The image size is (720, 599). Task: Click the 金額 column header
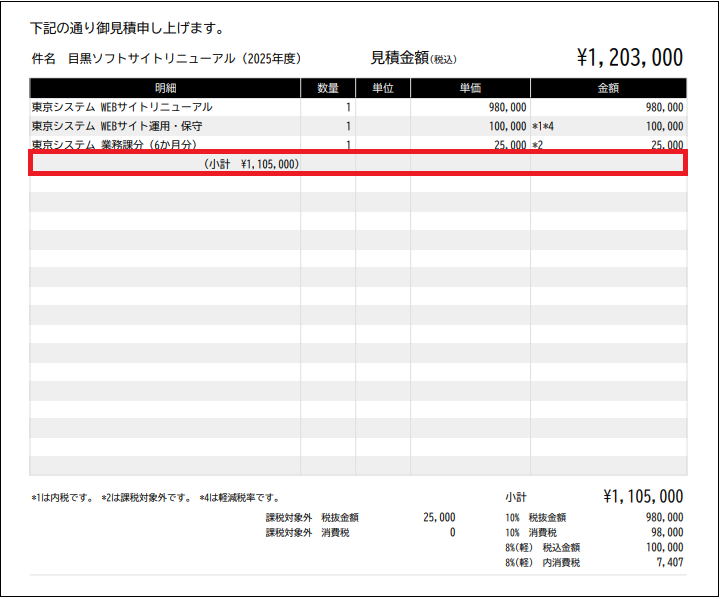coord(608,88)
